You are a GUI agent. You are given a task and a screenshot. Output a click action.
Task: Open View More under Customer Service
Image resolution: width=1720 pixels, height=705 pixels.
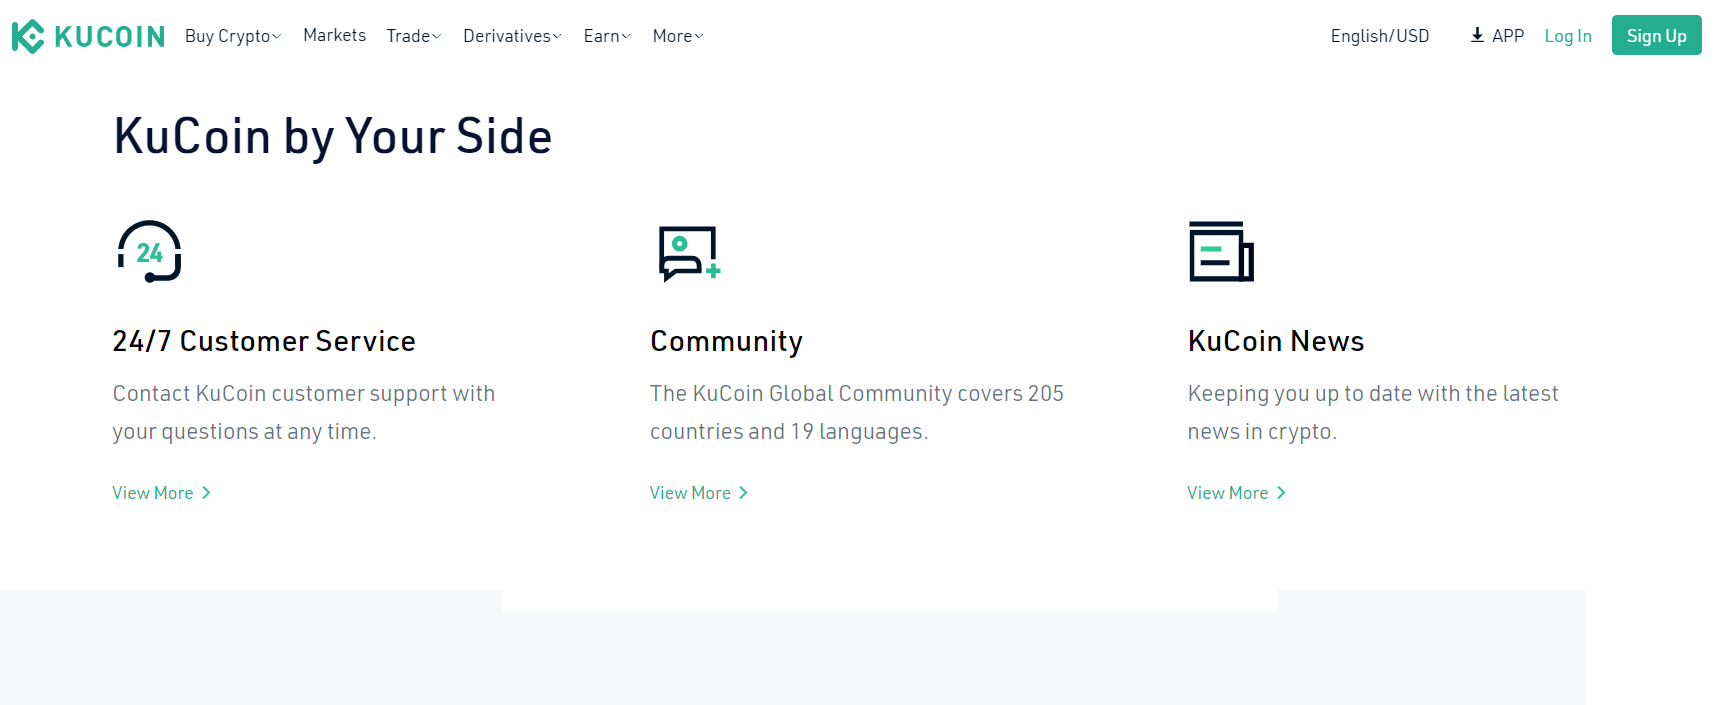(x=161, y=493)
